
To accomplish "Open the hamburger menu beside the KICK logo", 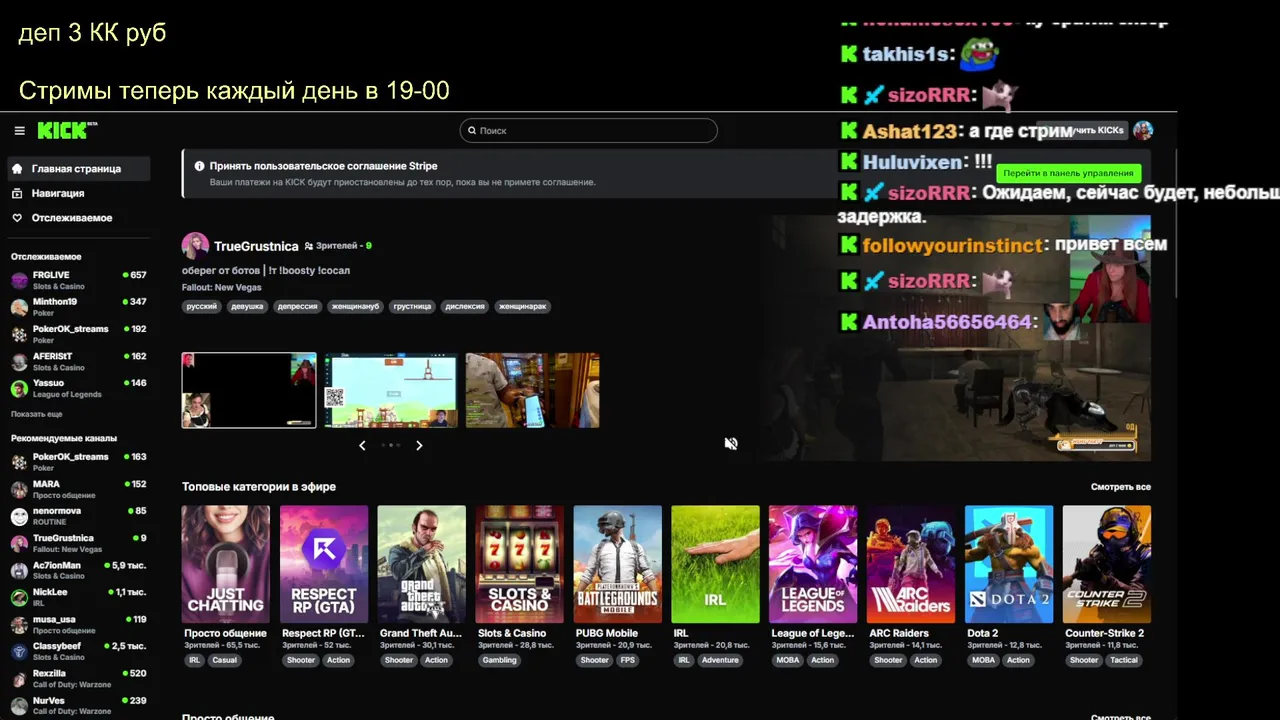I will click(x=19, y=131).
